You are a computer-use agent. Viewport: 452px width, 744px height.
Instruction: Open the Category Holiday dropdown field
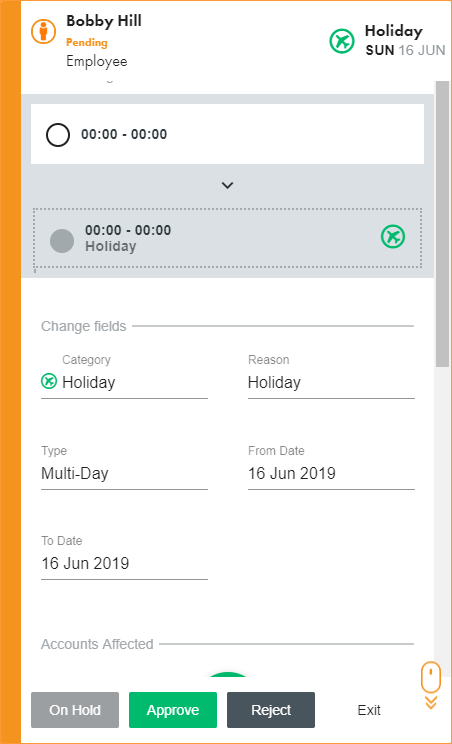pyautogui.click(x=124, y=382)
